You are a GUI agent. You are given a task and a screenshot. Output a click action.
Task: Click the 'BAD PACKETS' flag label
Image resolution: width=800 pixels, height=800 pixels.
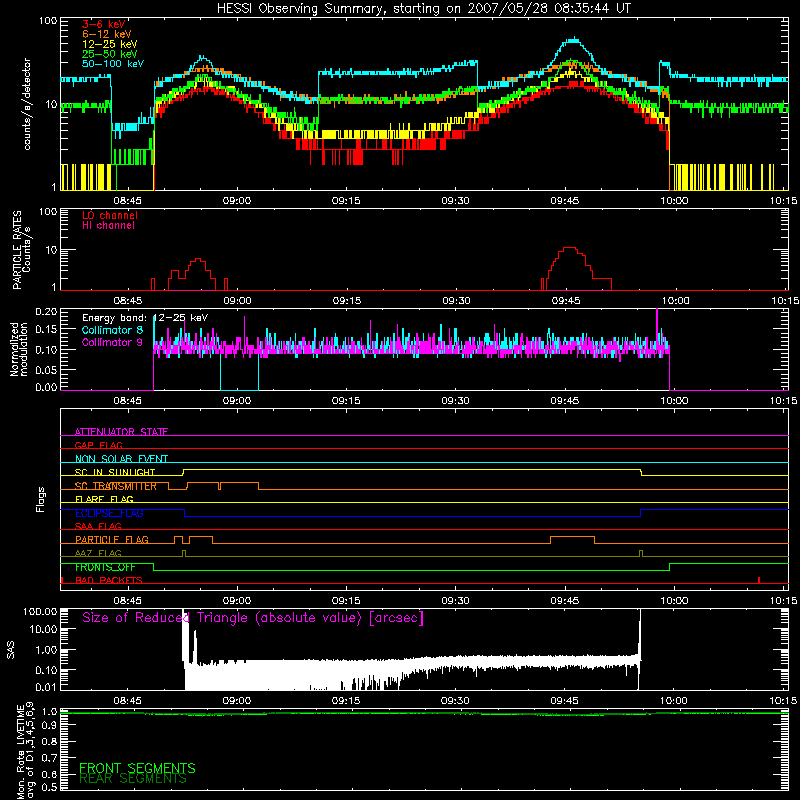click(x=108, y=580)
